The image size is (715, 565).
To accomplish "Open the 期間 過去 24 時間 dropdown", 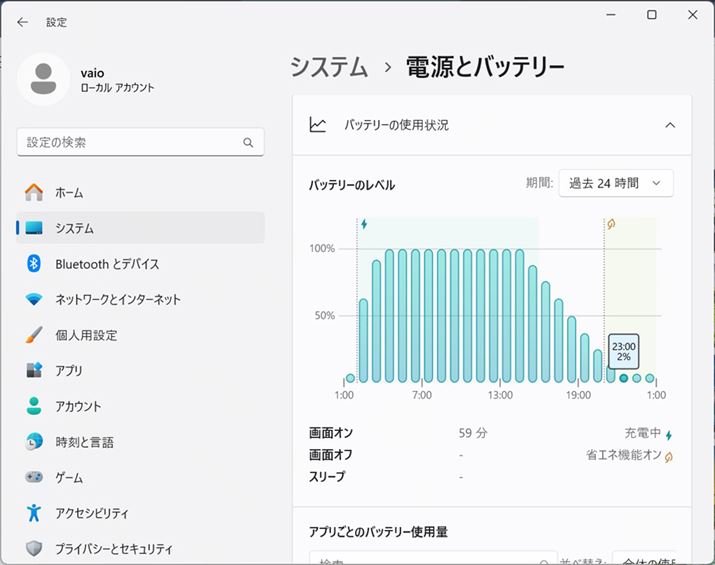I will coord(615,183).
